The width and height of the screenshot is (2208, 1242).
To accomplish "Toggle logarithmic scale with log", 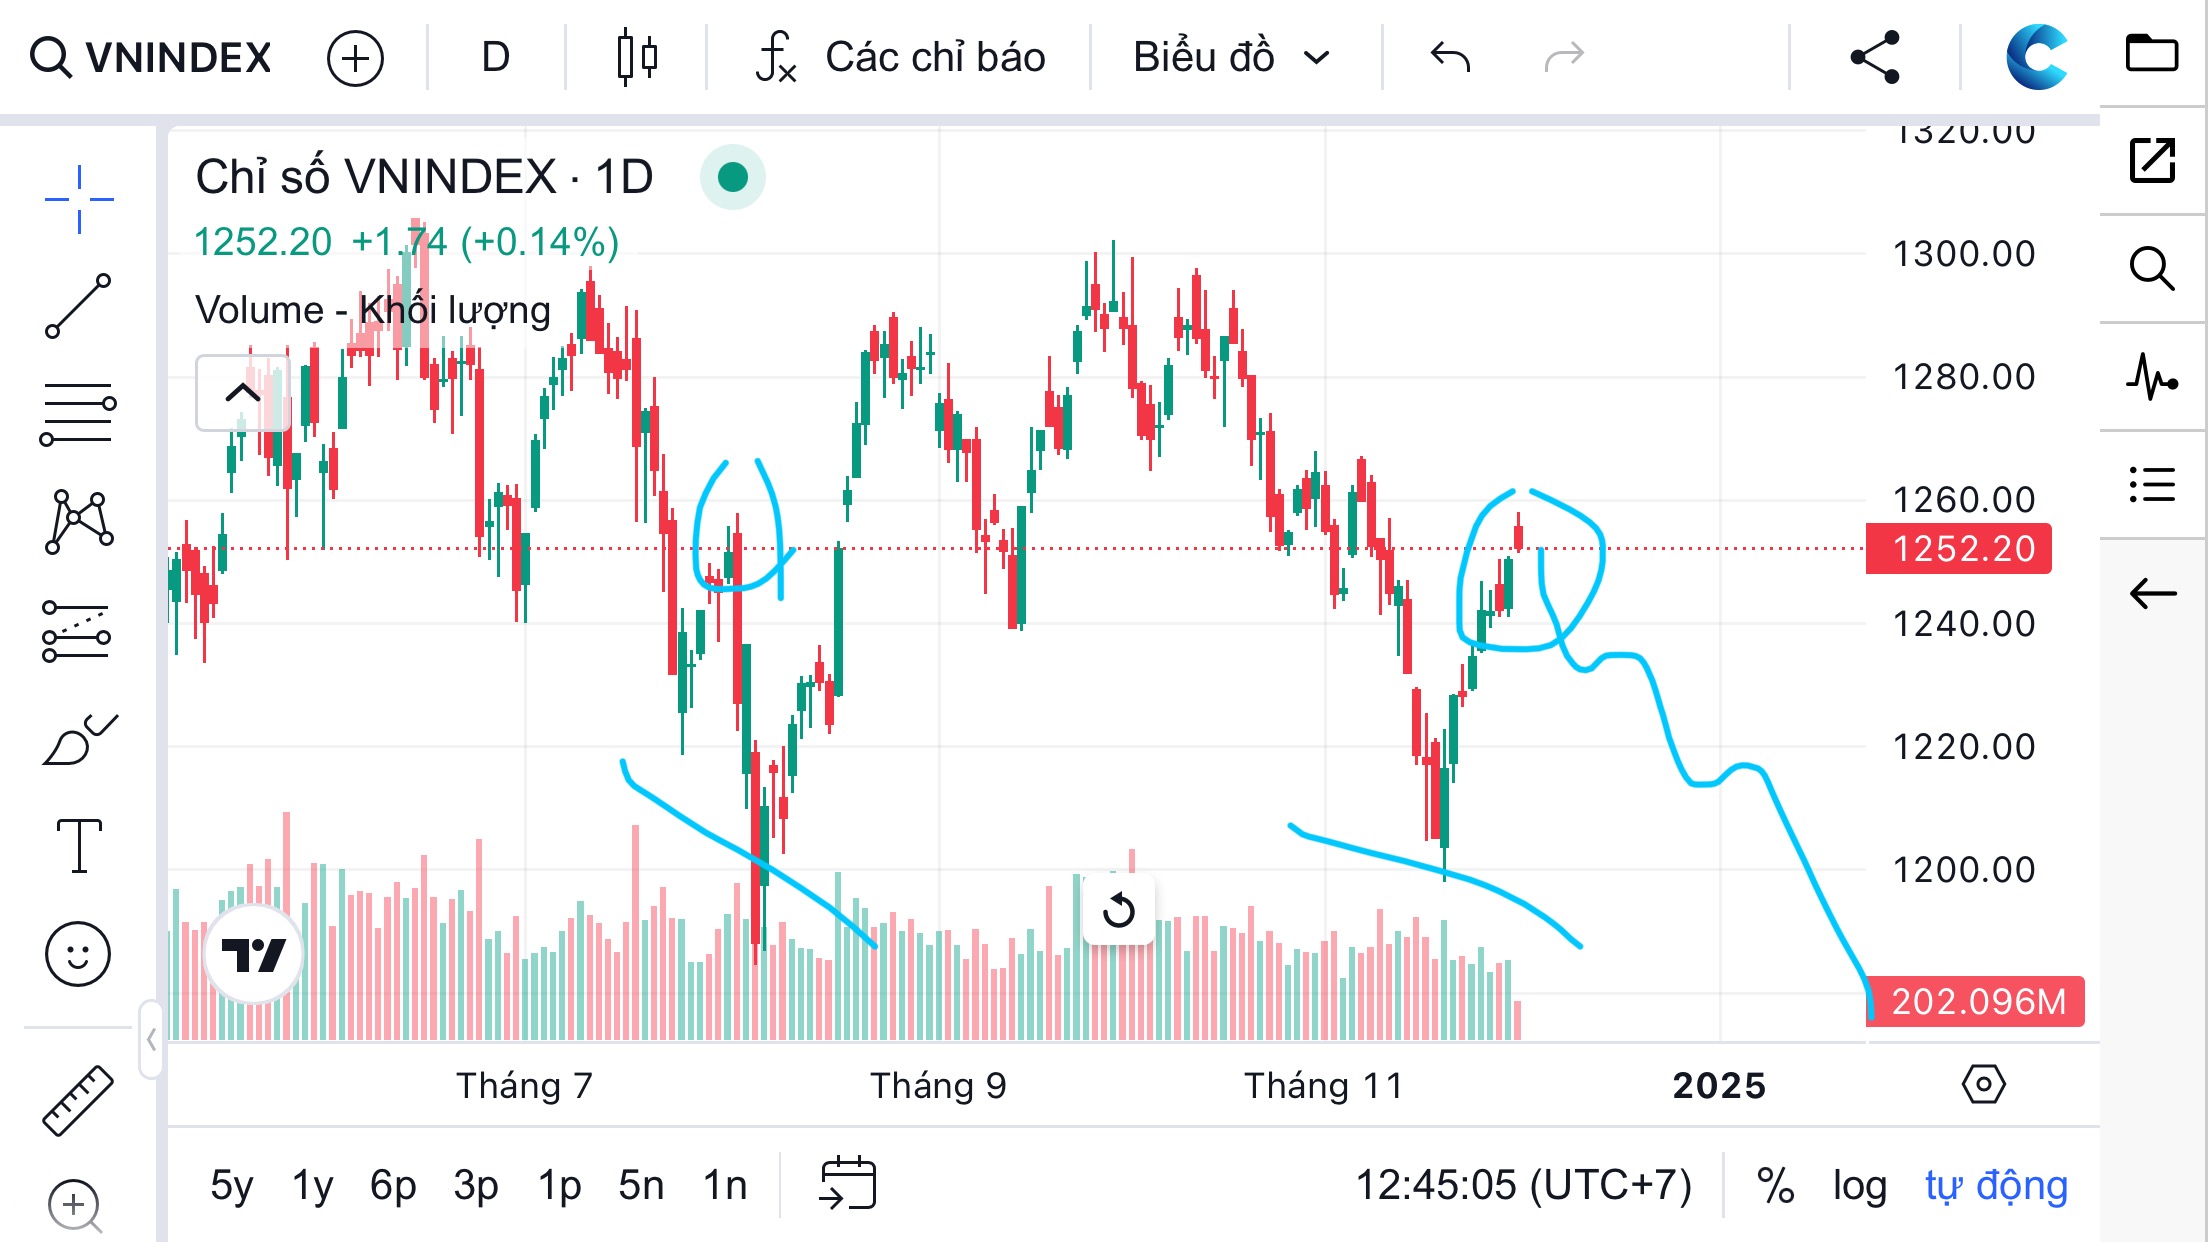I will pyautogui.click(x=1859, y=1186).
